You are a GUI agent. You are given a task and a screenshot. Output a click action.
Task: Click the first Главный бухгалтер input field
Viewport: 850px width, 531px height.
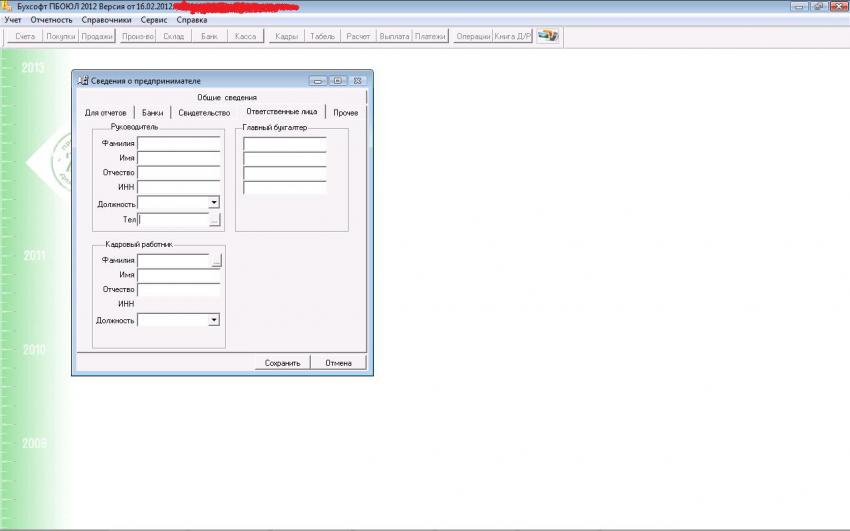284,143
